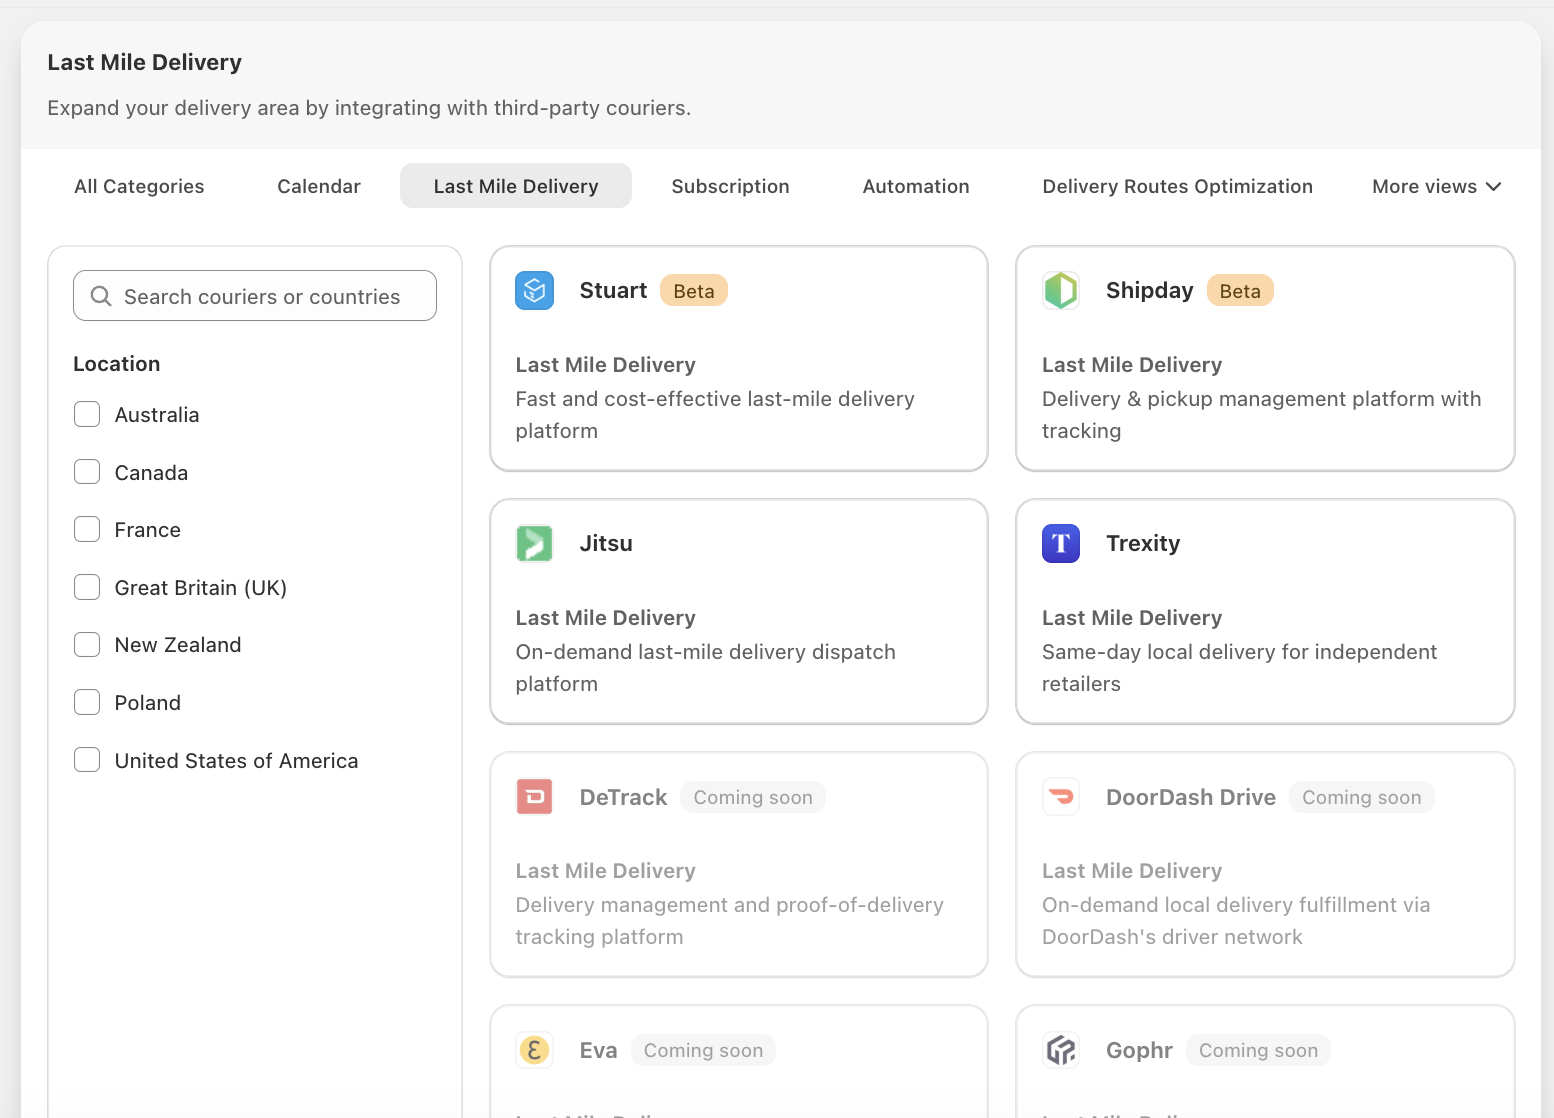Click "On-demand last-mile delivery dispatch platform" description

(x=705, y=668)
